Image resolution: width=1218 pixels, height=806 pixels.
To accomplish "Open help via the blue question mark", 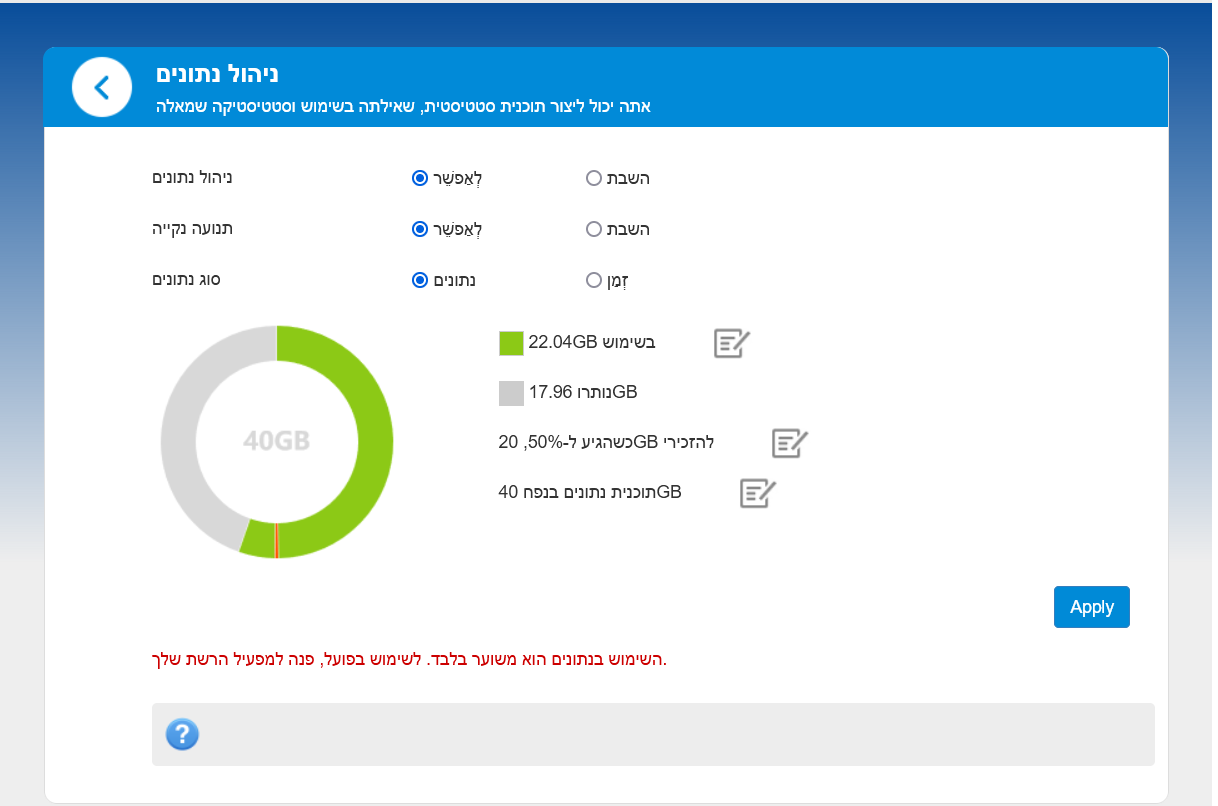I will point(182,734).
